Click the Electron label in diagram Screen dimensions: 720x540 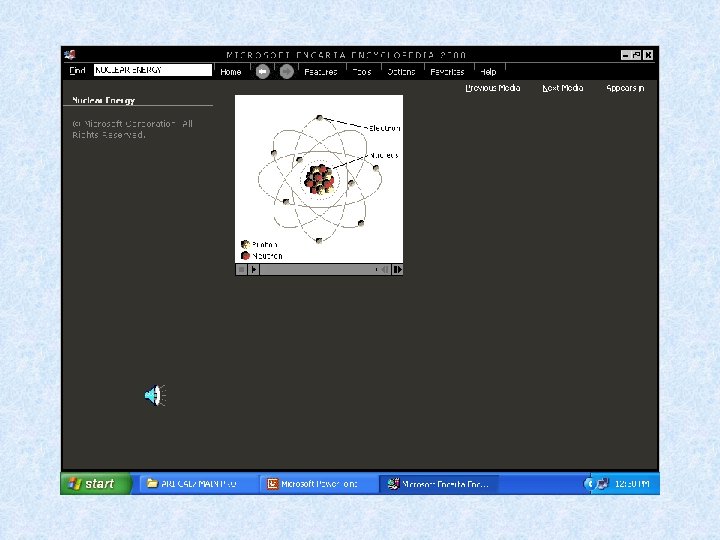pyautogui.click(x=385, y=128)
